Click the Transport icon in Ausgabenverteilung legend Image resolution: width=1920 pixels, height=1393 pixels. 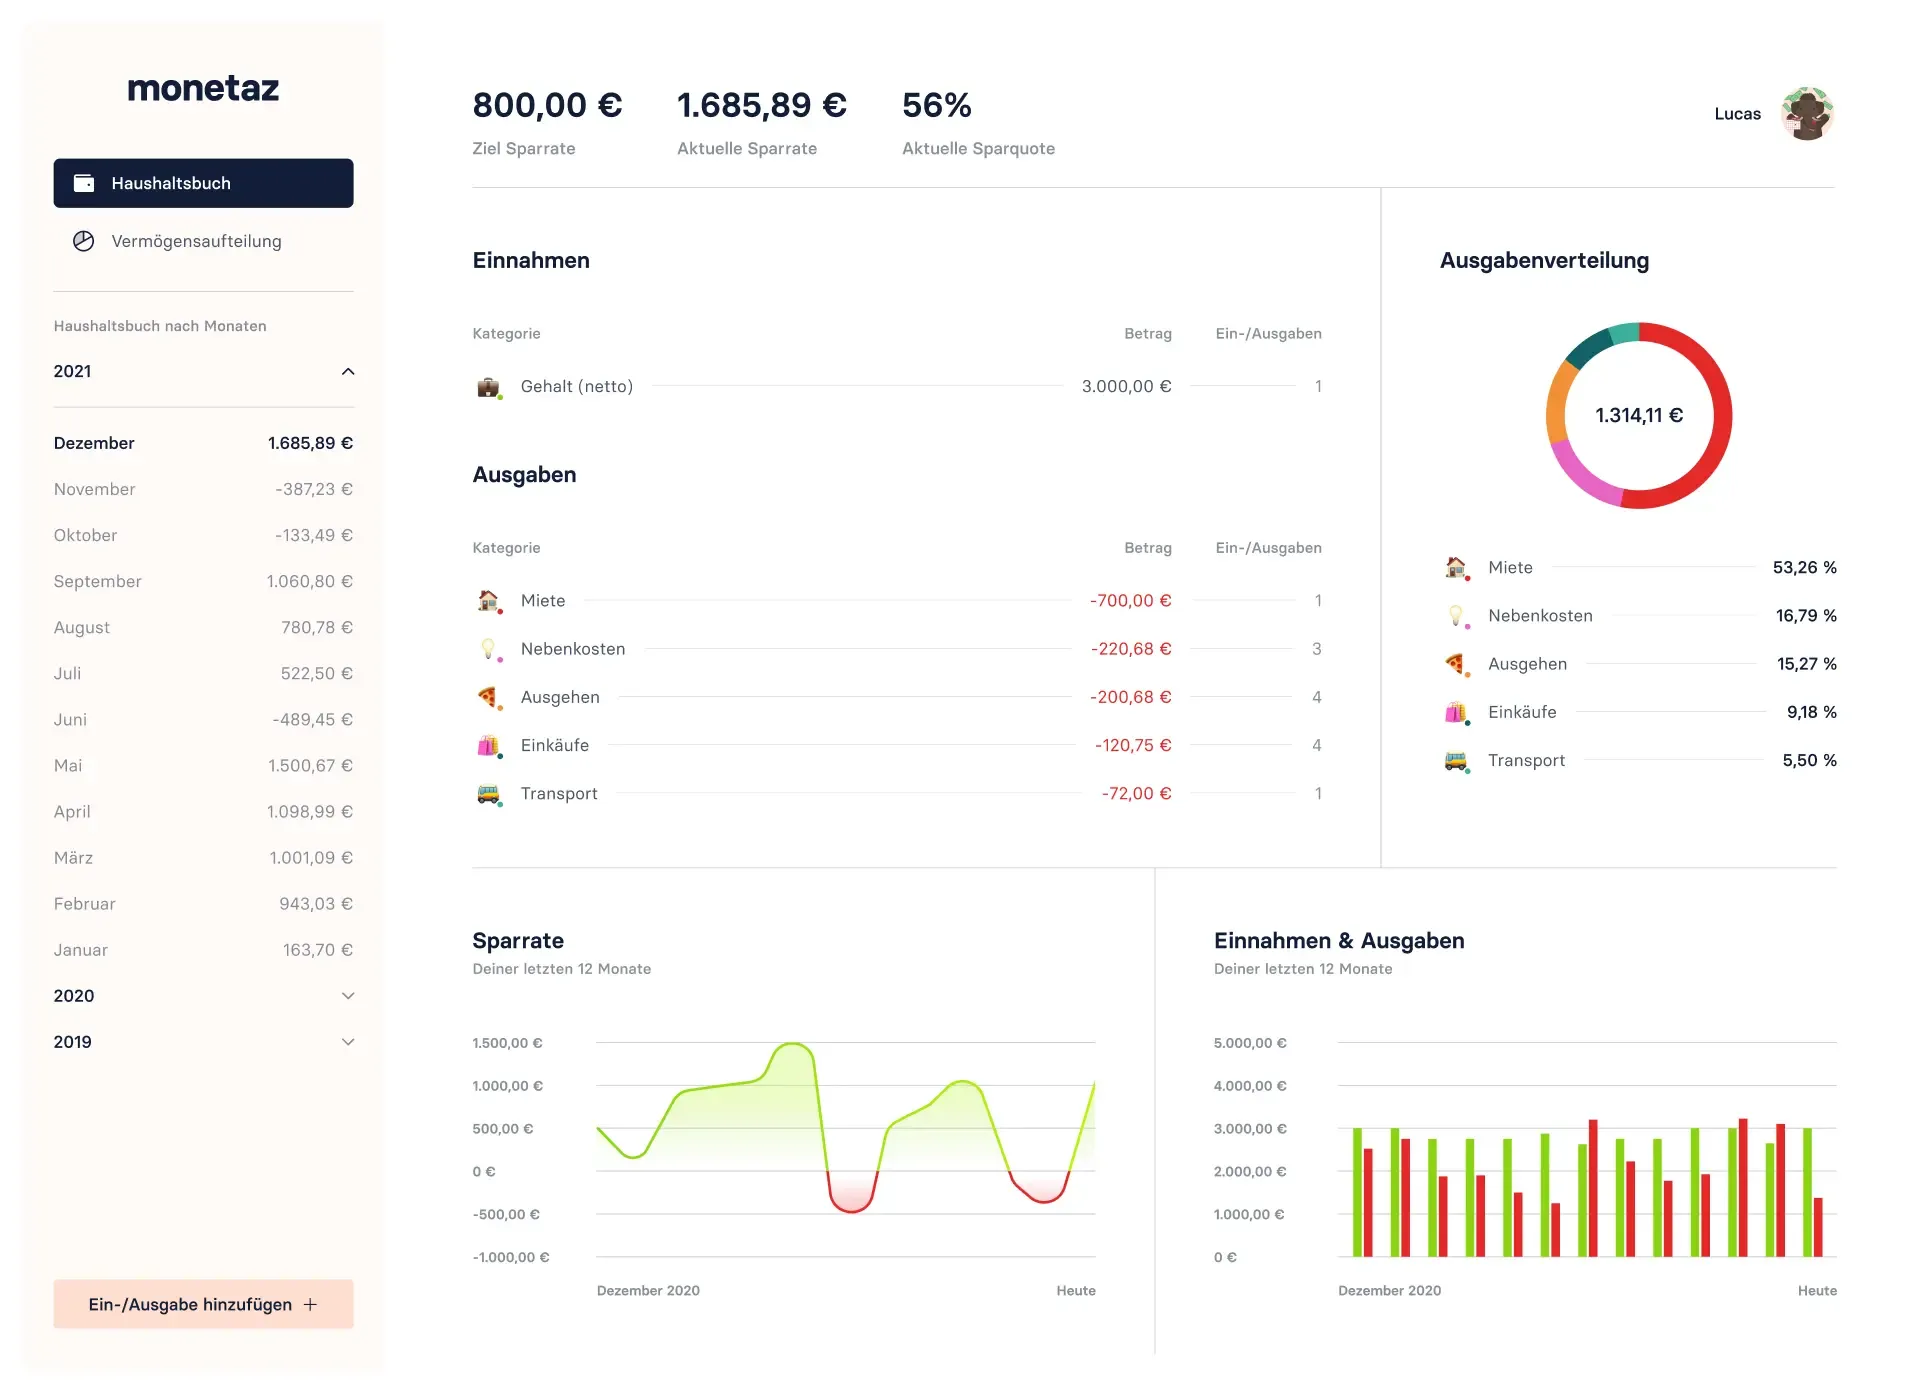click(x=1455, y=760)
